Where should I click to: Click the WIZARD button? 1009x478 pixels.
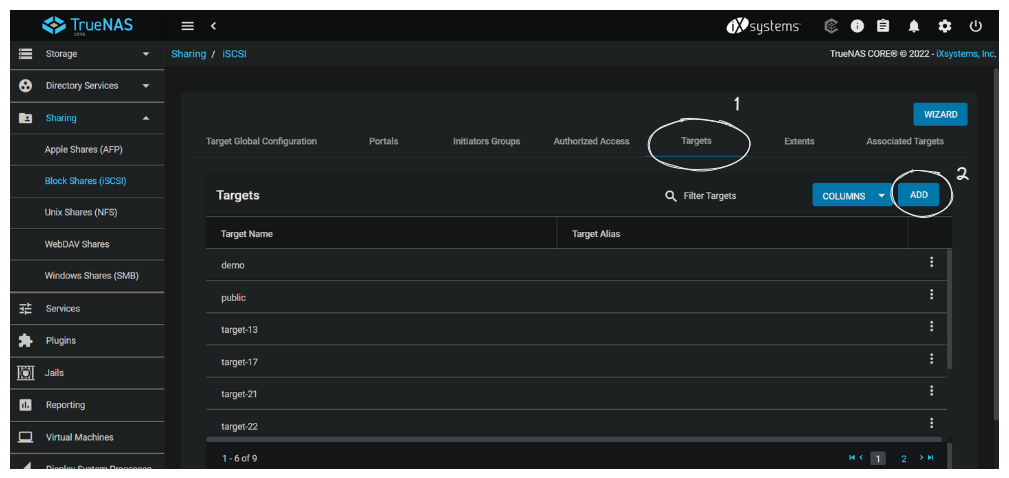940,115
